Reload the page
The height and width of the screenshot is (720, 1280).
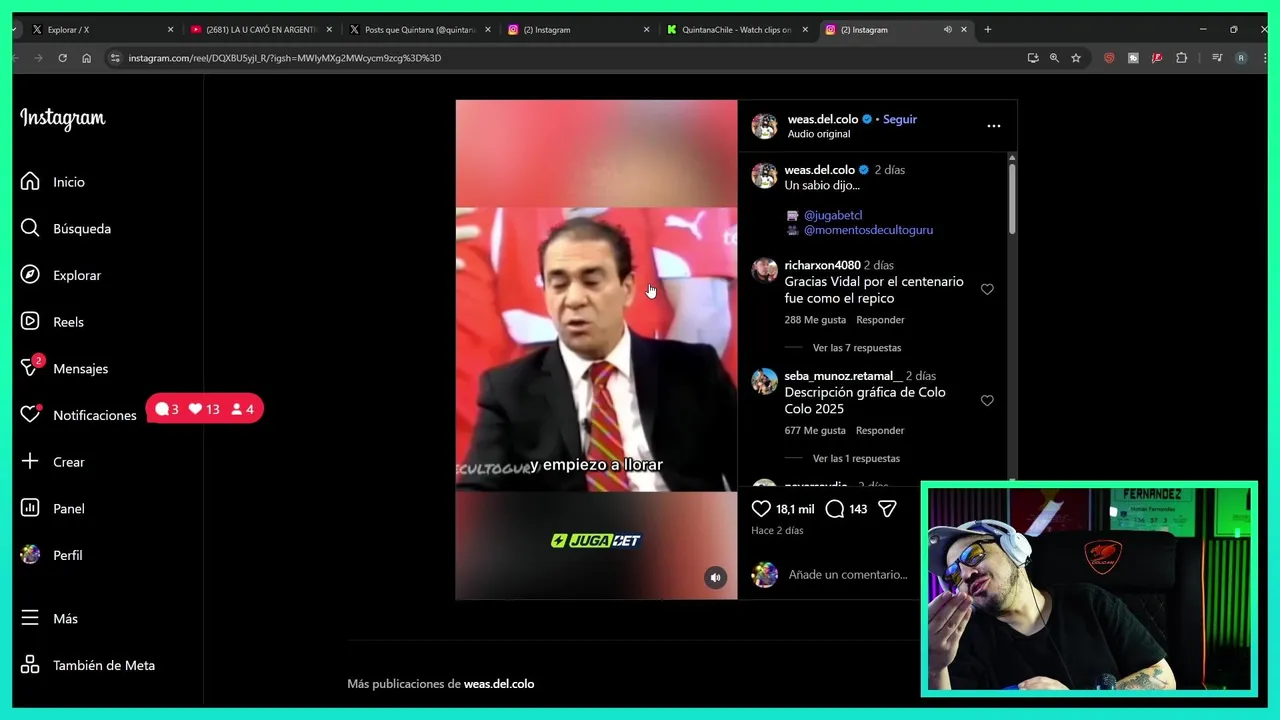pyautogui.click(x=62, y=58)
